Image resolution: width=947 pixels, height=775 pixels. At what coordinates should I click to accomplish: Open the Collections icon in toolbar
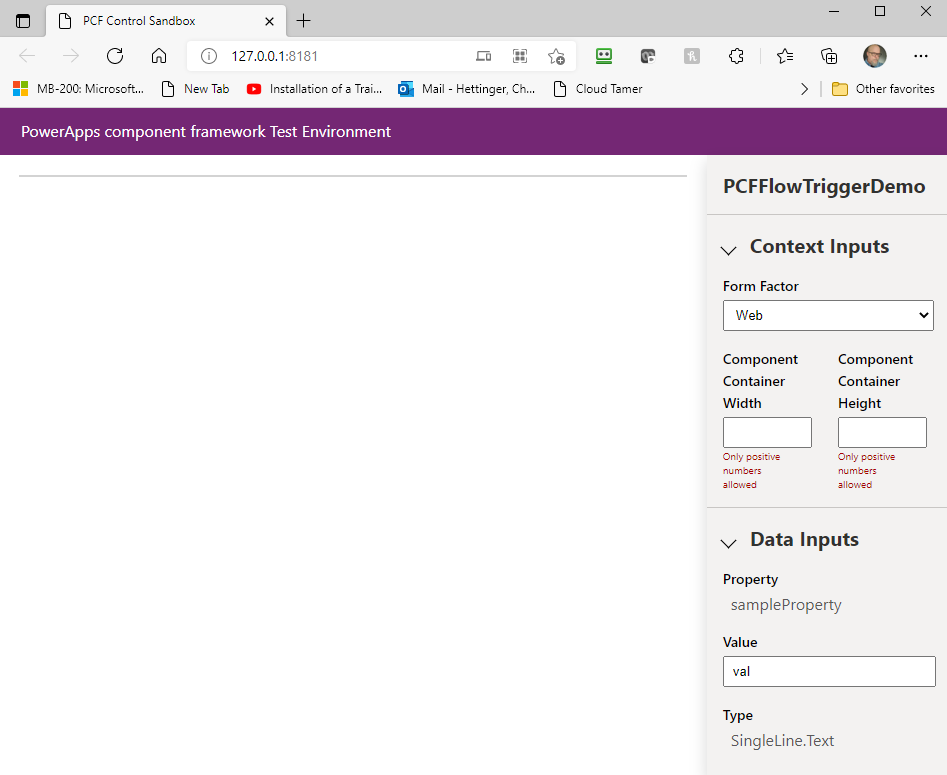click(x=829, y=56)
